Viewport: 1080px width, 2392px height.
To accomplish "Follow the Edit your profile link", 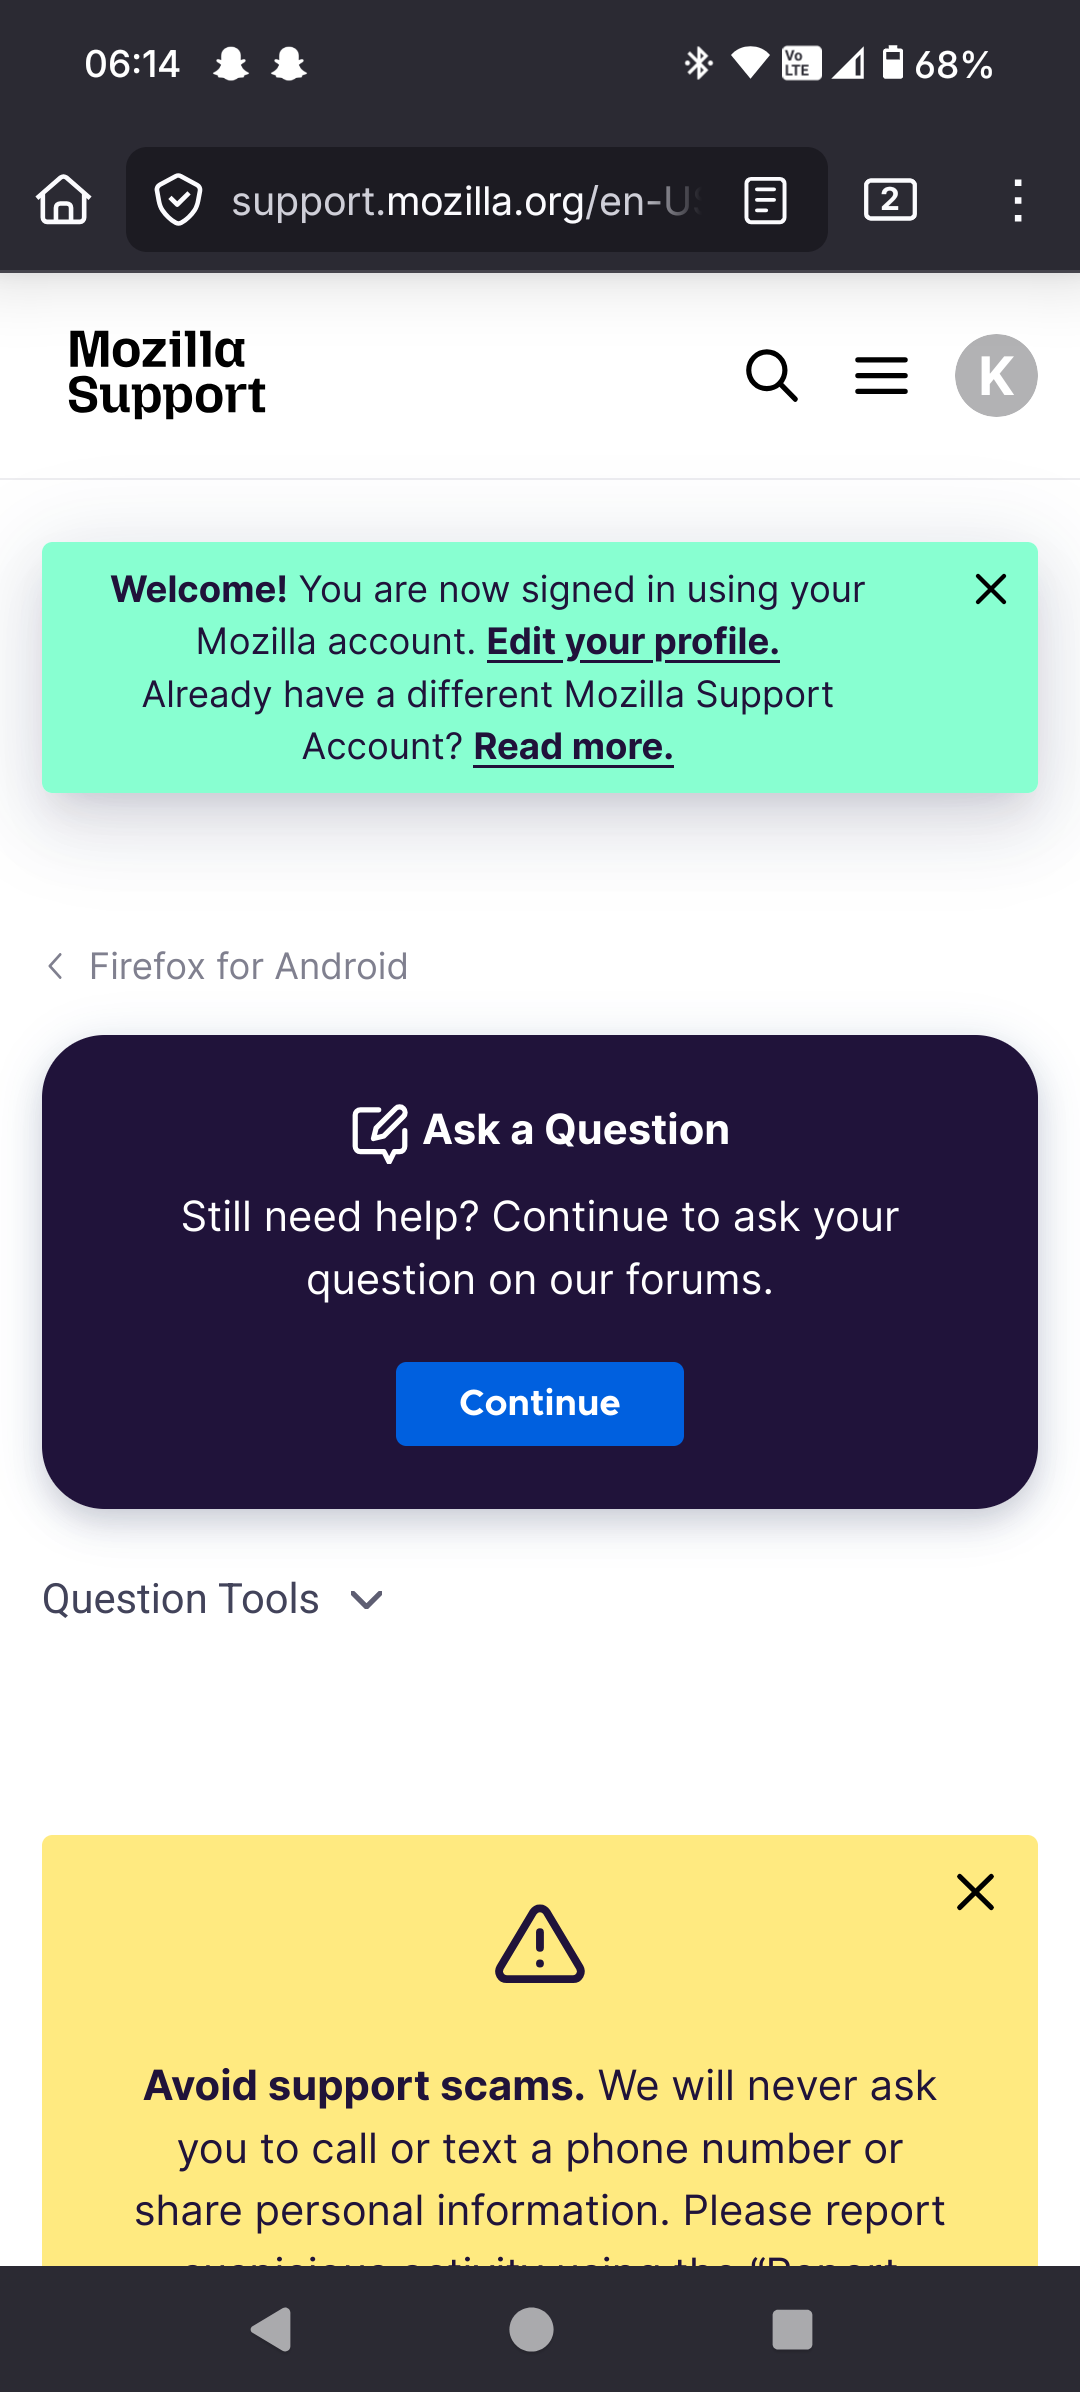I will (633, 642).
